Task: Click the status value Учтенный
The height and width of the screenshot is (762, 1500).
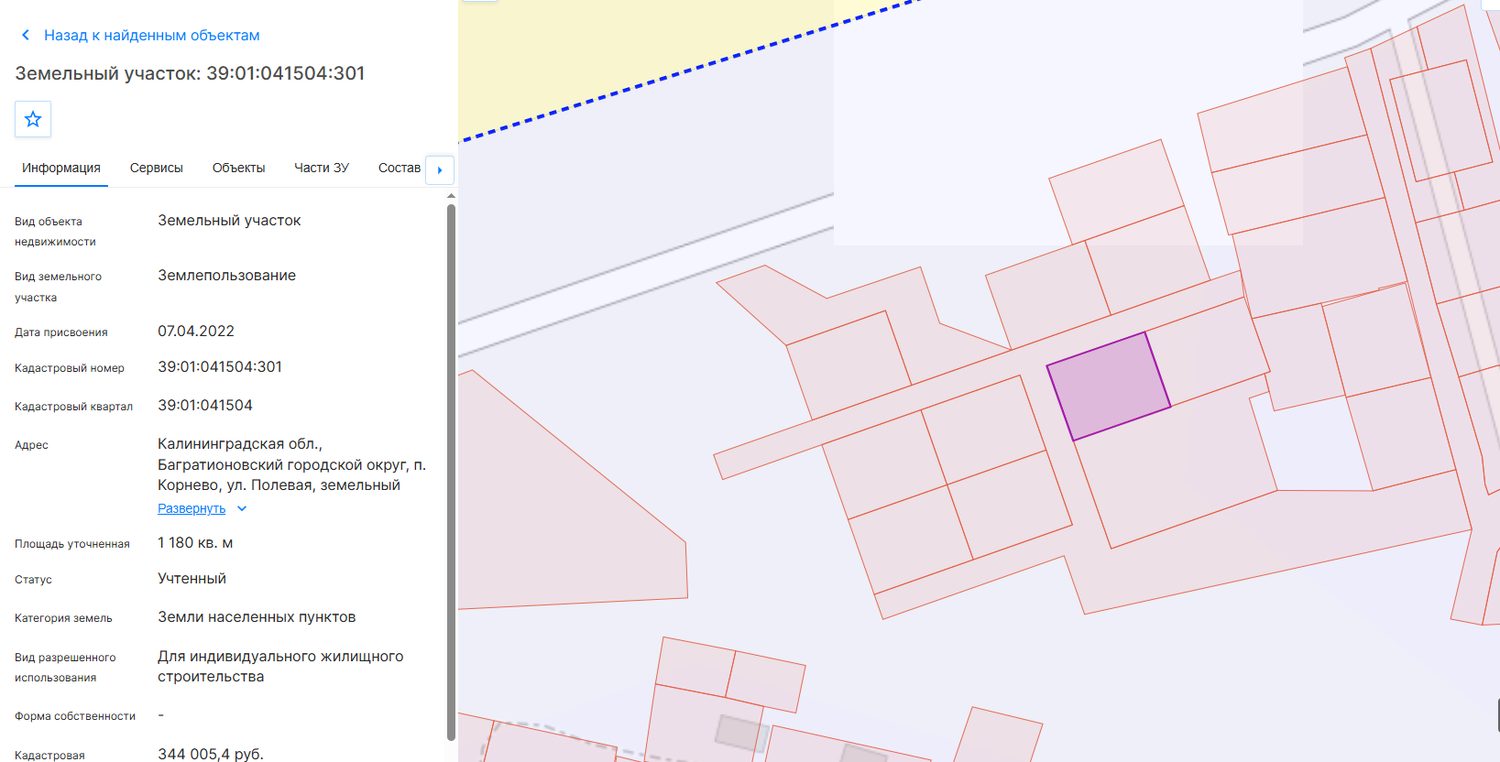Action: pos(192,578)
